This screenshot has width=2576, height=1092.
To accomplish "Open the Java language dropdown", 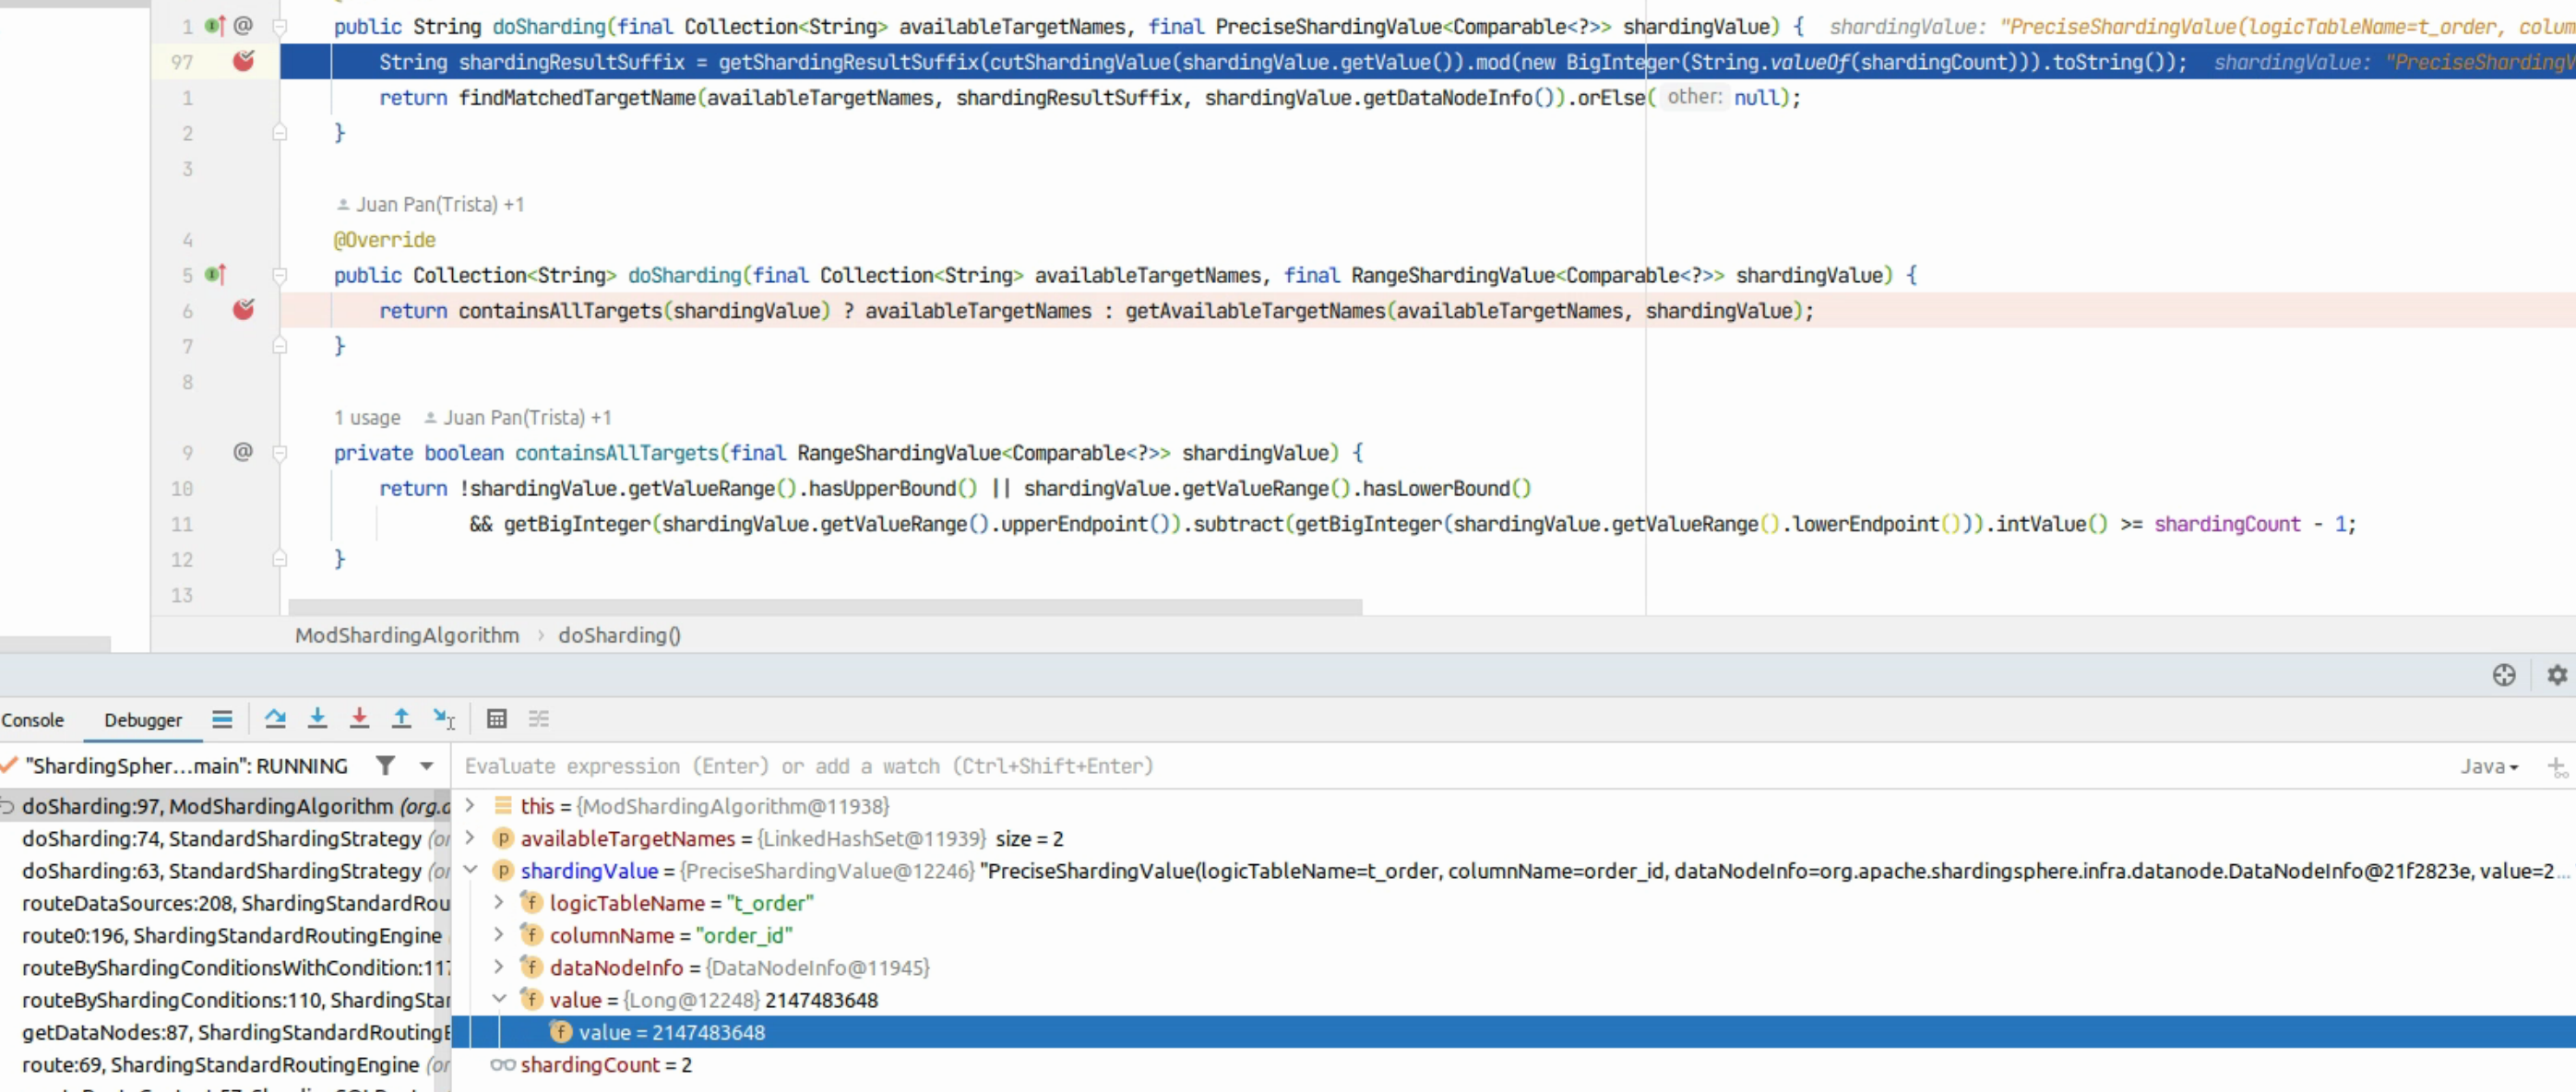I will click(x=2489, y=766).
